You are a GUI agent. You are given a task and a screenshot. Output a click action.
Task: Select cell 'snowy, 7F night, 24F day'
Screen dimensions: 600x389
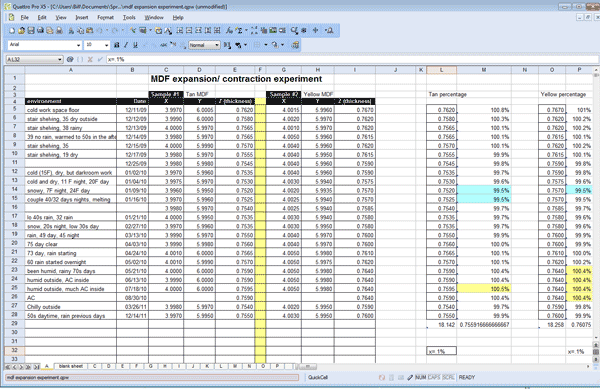point(71,190)
